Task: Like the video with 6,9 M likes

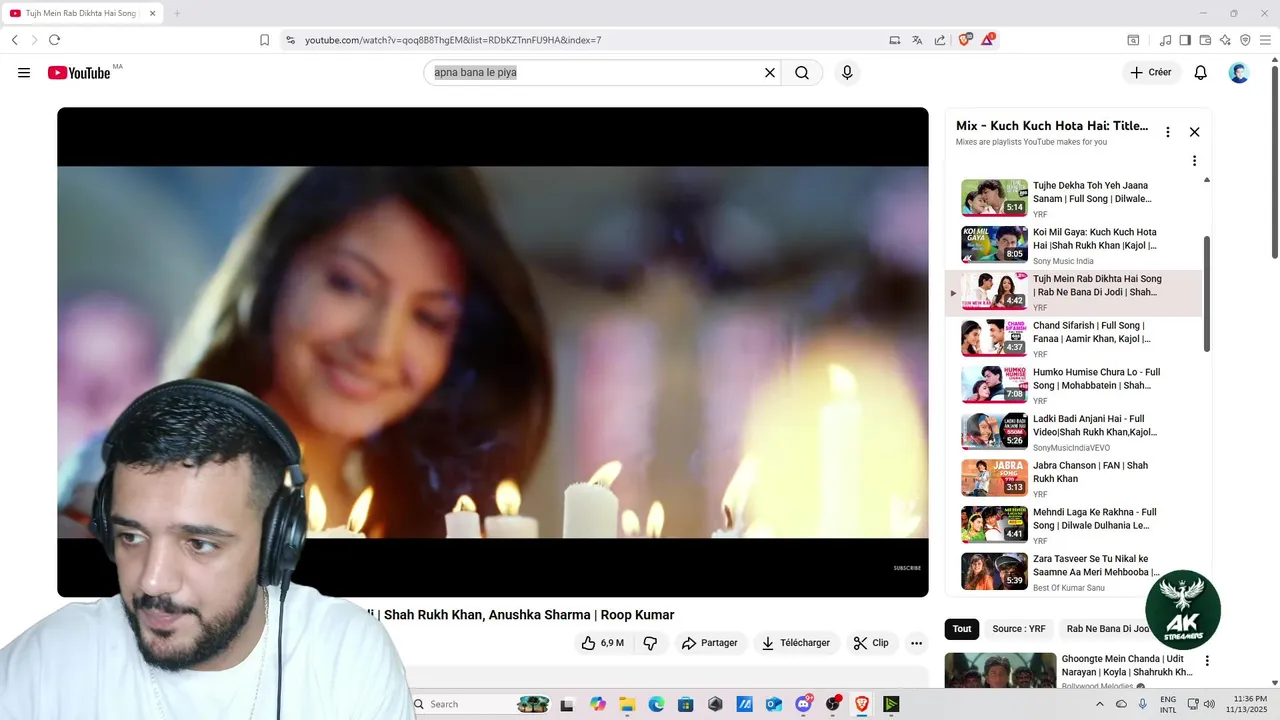Action: (x=603, y=643)
